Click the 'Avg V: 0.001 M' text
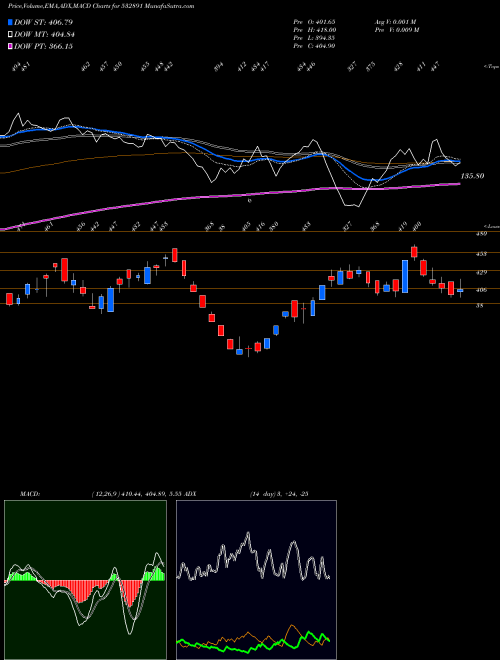 coord(395,22)
